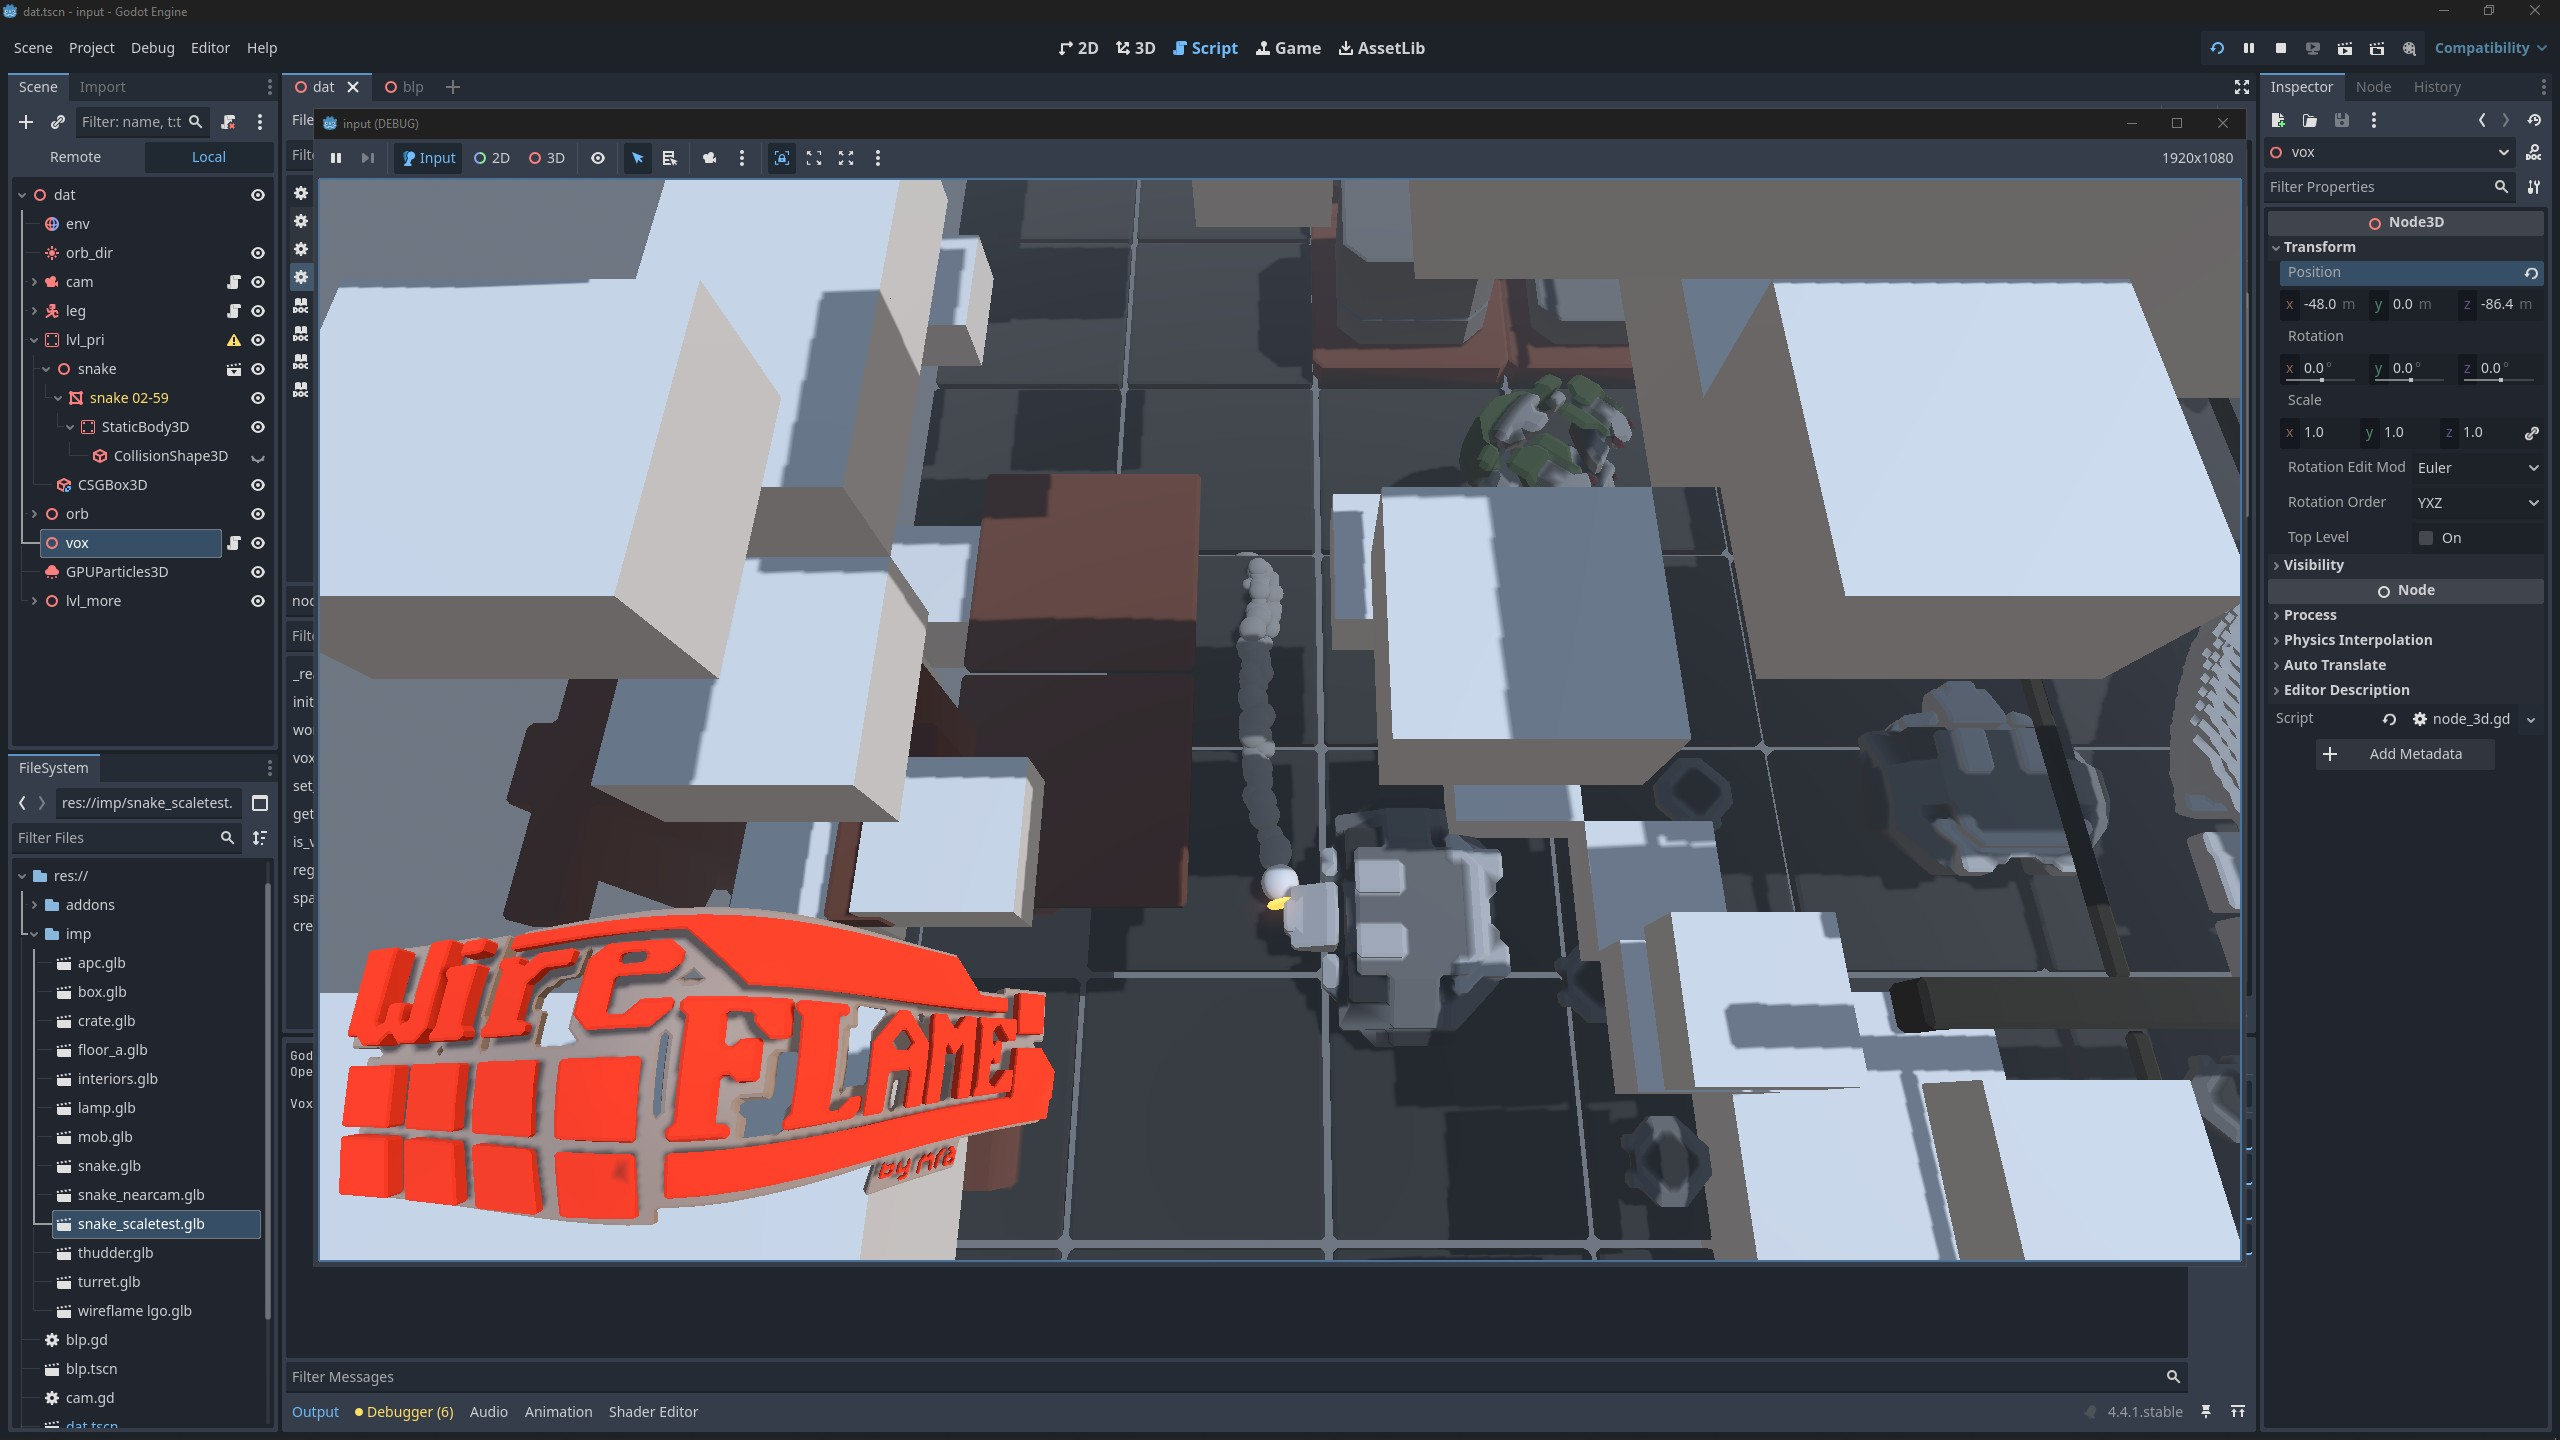
Task: Enable 3D selection mode in game toolbar
Action: 547,158
